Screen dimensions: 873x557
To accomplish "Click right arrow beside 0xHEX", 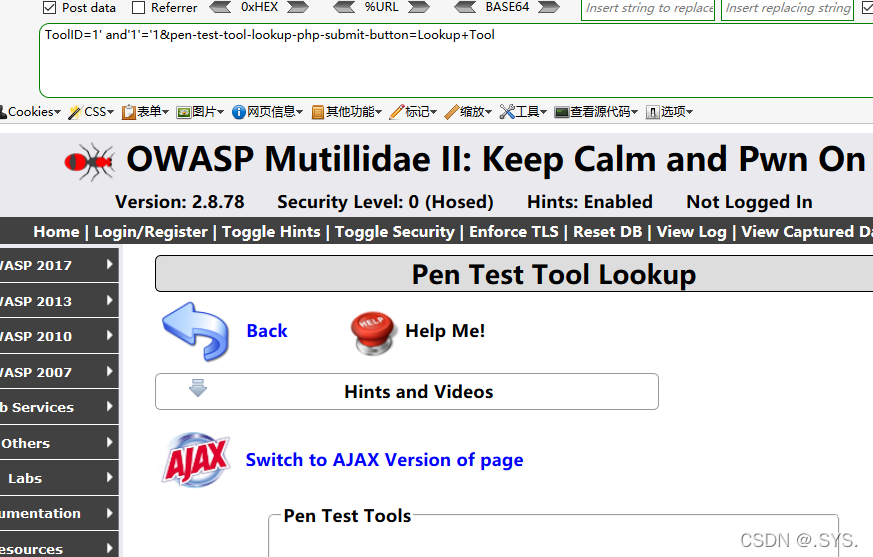I will coord(297,7).
